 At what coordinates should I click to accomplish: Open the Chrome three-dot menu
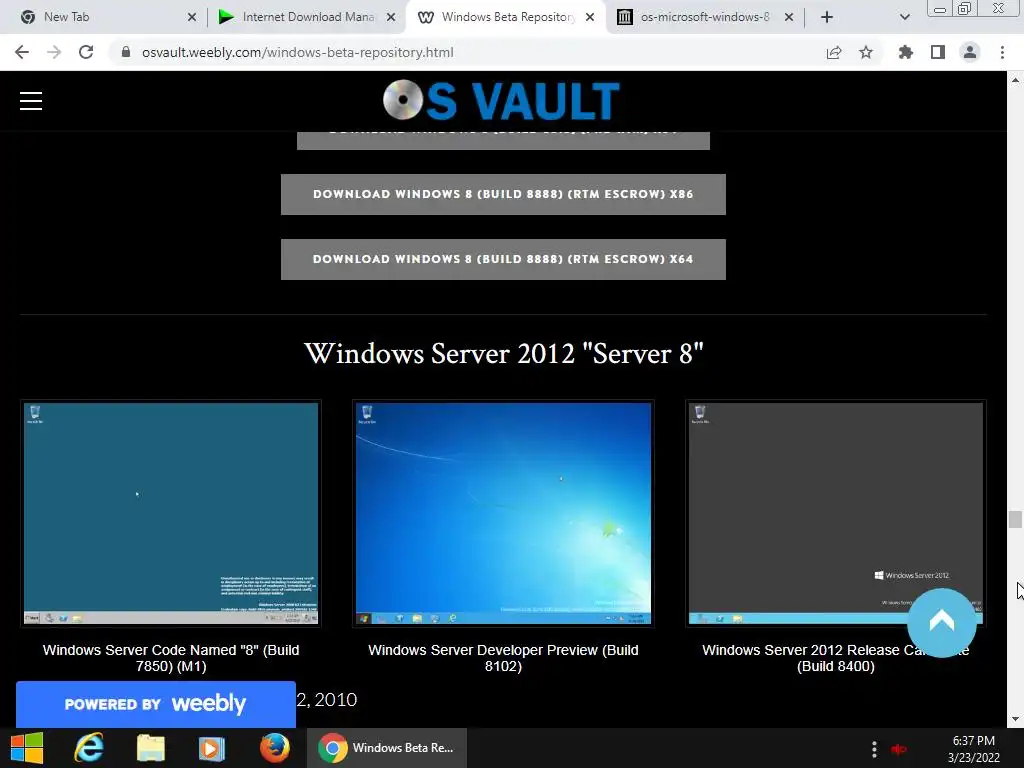pyautogui.click(x=1002, y=52)
